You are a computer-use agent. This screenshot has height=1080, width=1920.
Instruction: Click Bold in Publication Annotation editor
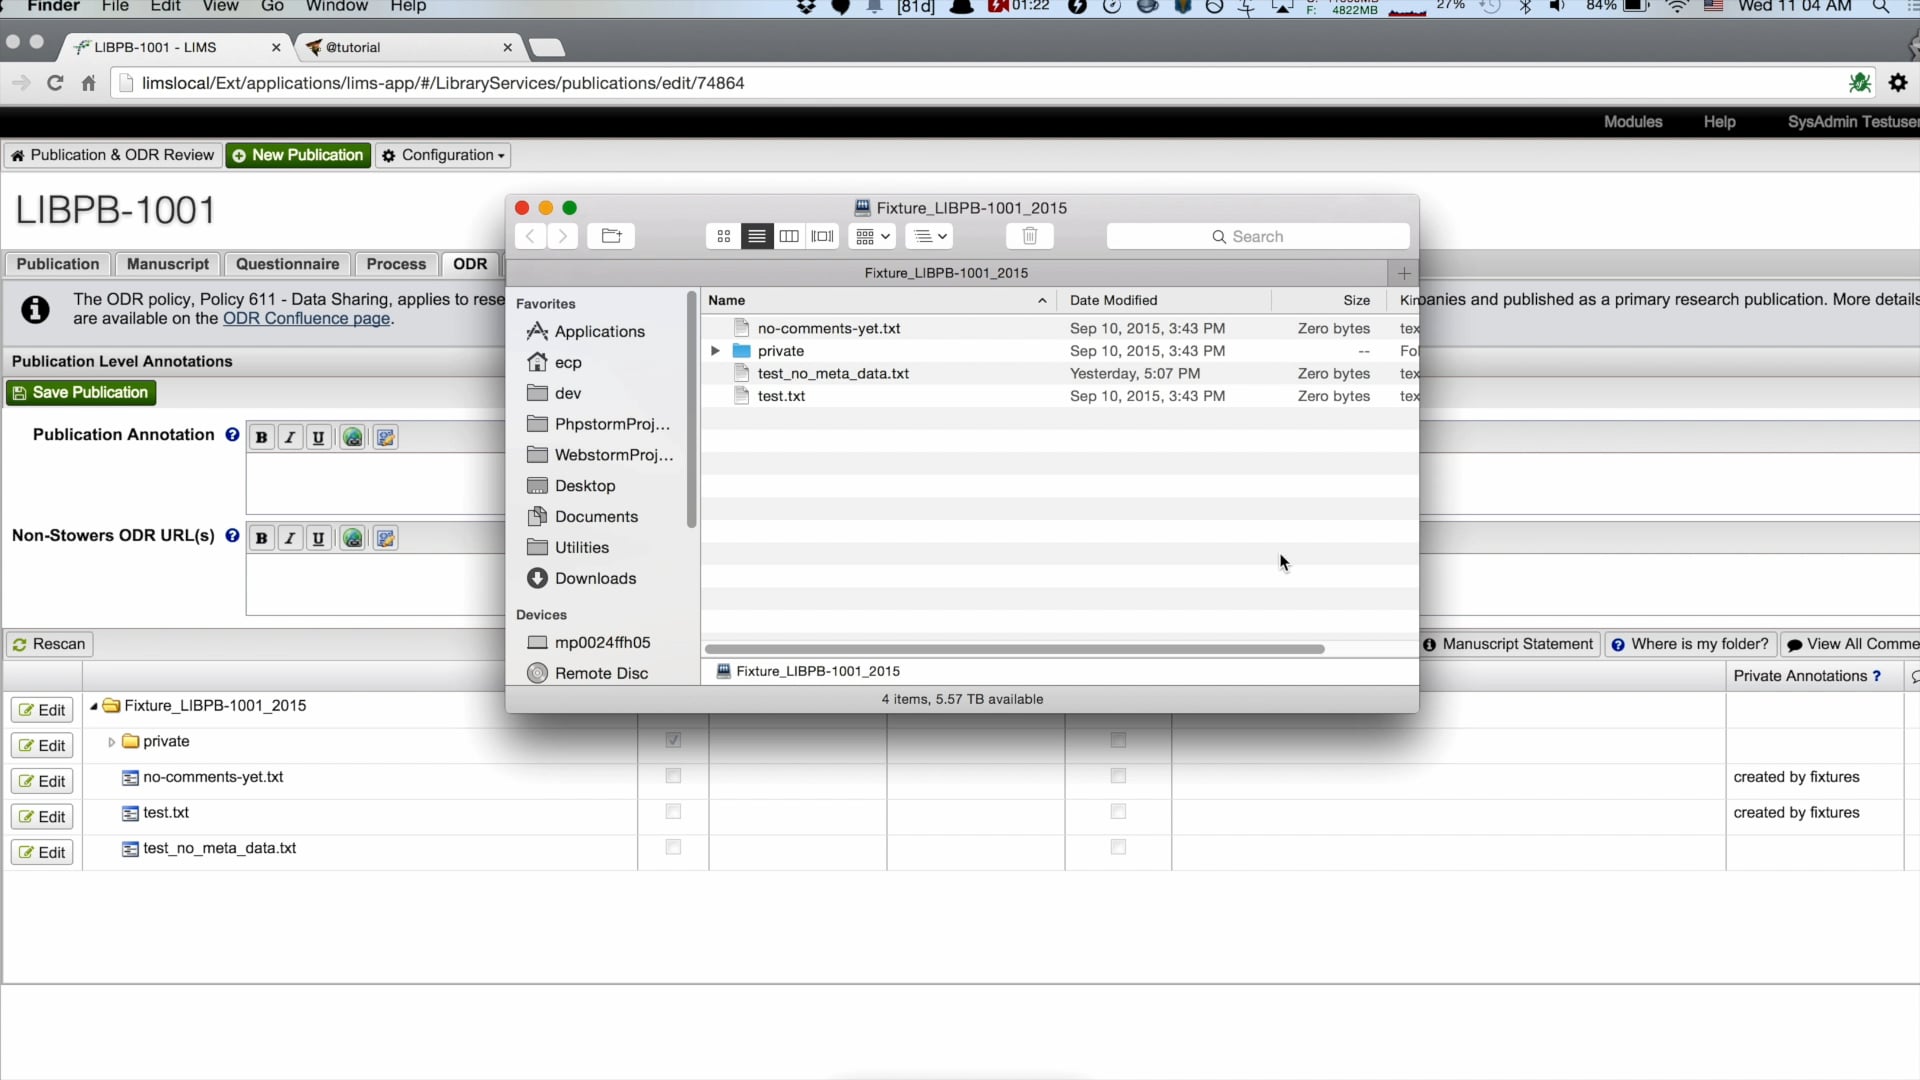[x=262, y=438]
